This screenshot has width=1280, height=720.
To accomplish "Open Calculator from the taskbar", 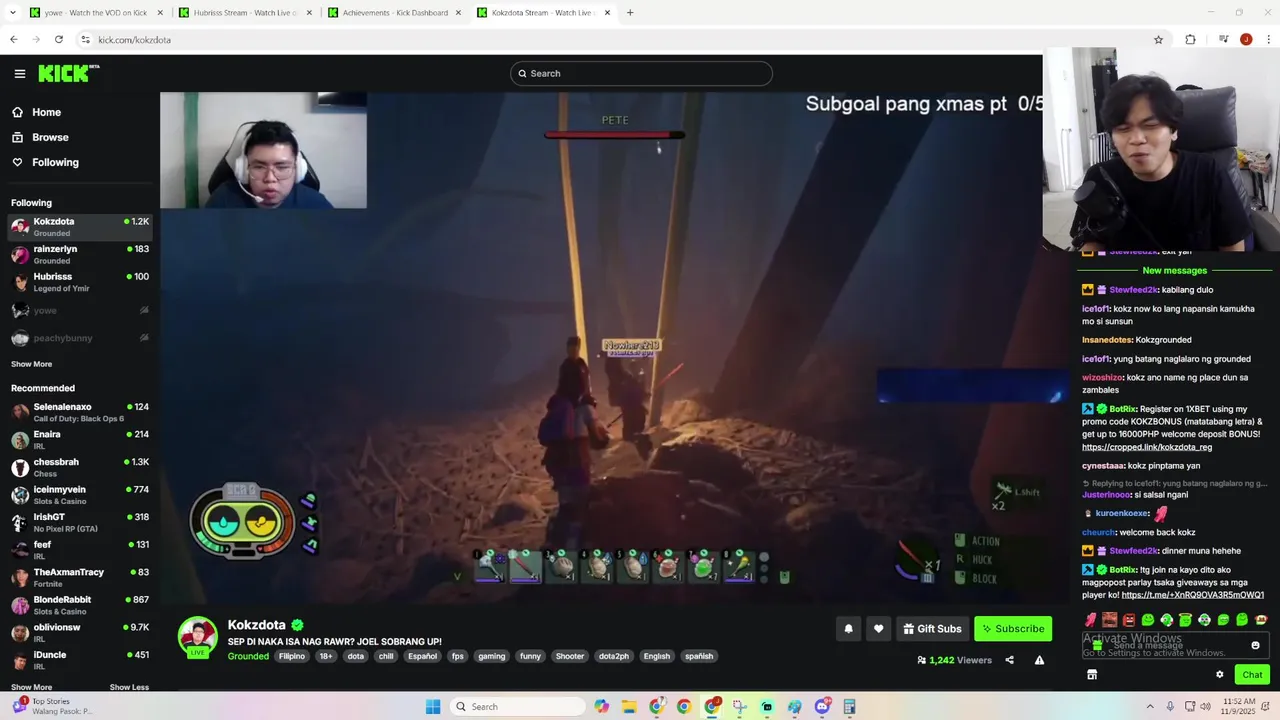I will [x=849, y=706].
